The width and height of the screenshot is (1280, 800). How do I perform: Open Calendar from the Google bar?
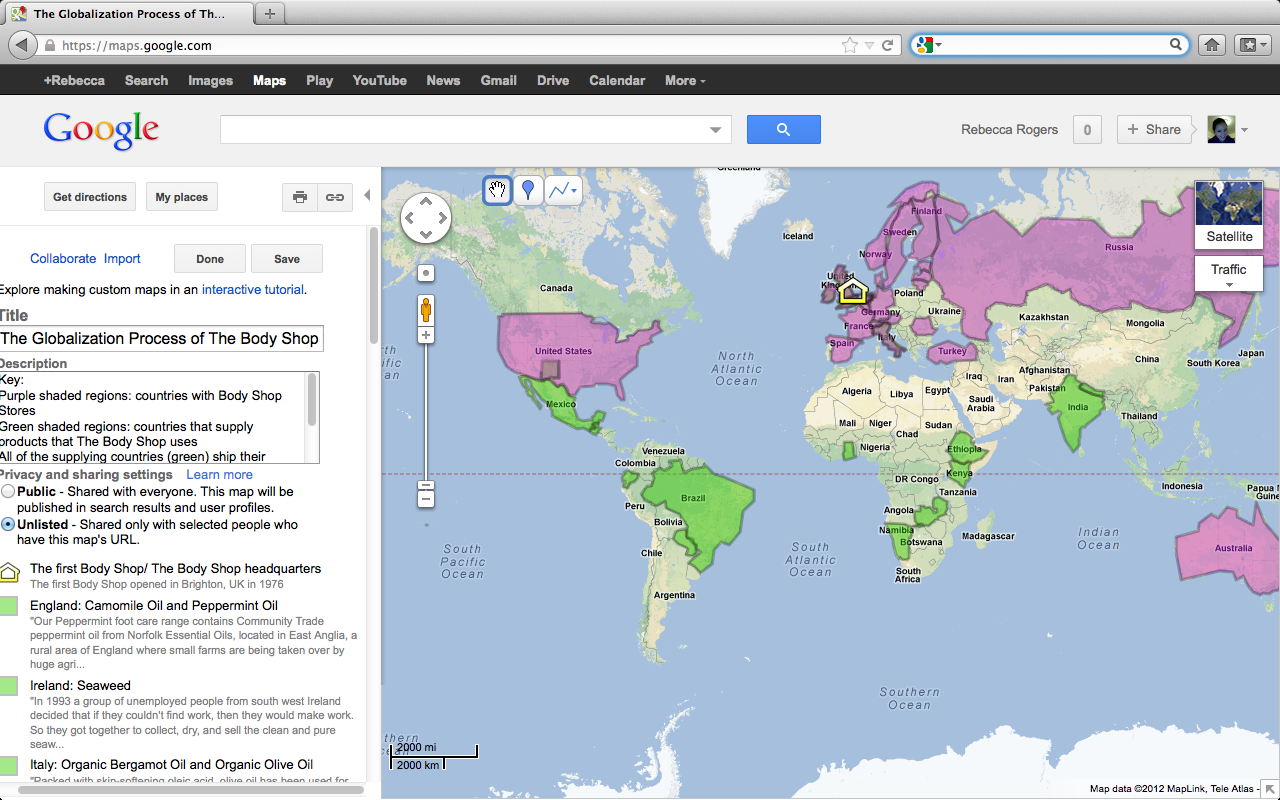point(617,80)
